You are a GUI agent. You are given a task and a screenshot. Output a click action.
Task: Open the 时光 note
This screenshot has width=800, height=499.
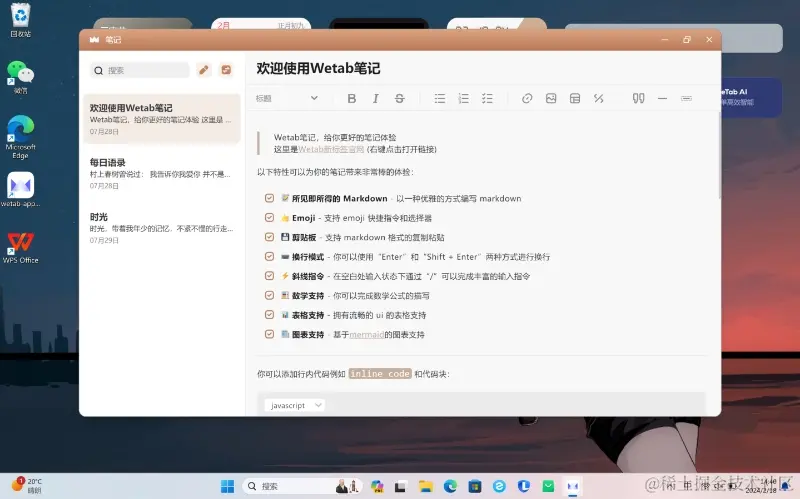click(x=162, y=228)
